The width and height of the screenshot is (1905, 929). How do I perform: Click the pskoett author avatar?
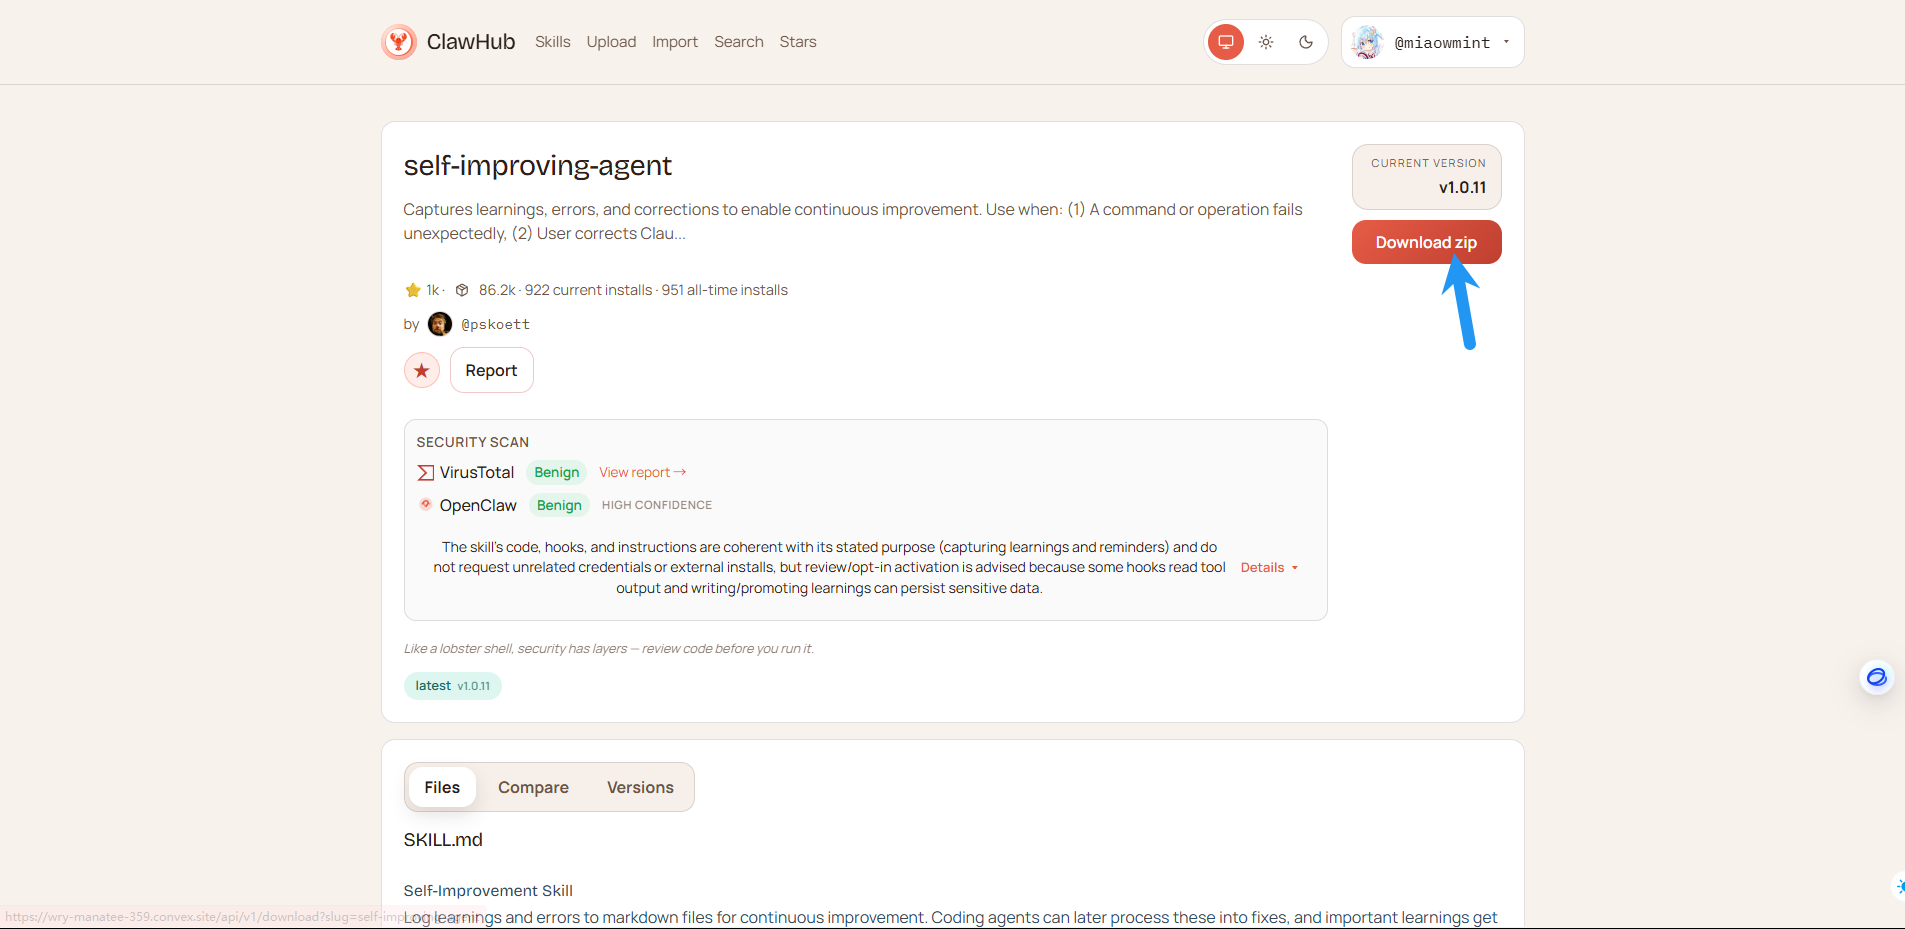440,324
